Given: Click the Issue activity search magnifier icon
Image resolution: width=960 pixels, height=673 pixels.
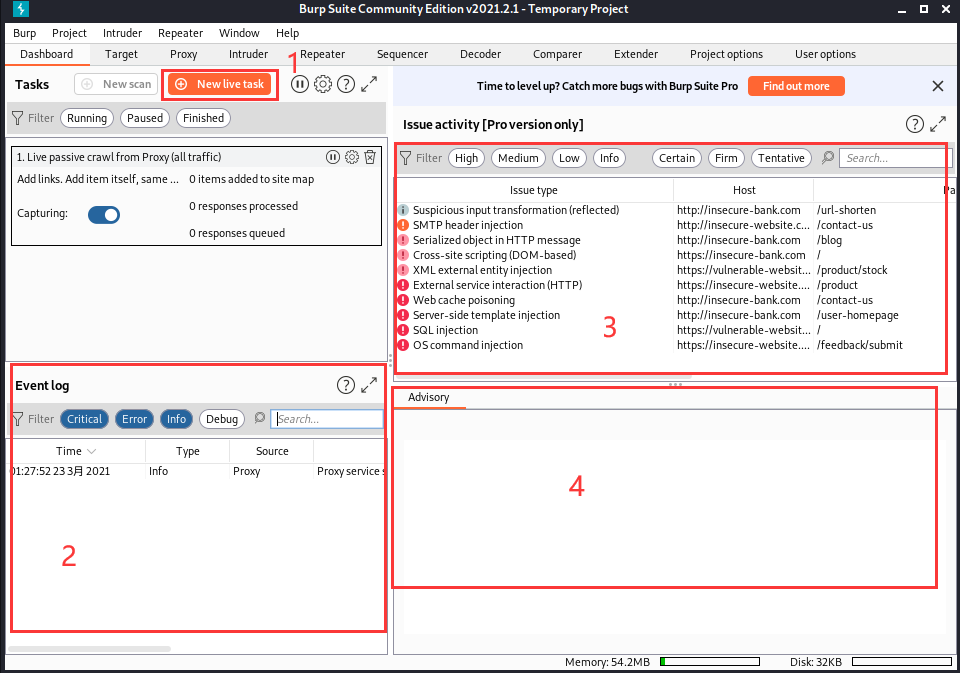Looking at the screenshot, I should (827, 157).
